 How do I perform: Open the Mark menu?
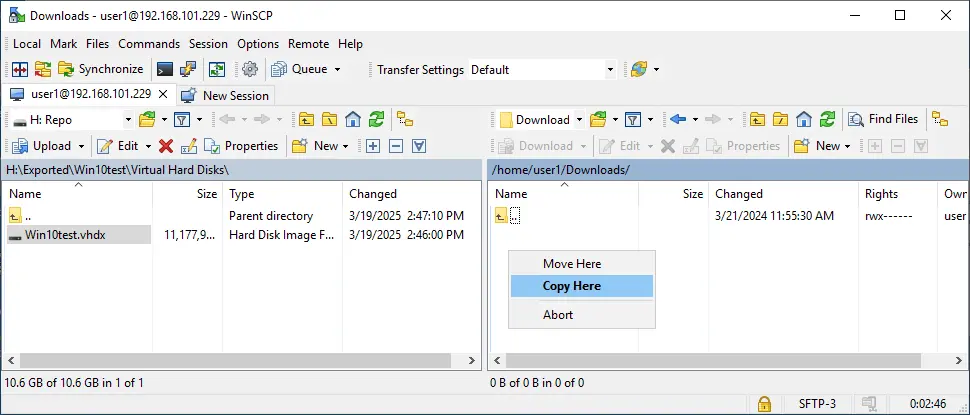tap(64, 44)
